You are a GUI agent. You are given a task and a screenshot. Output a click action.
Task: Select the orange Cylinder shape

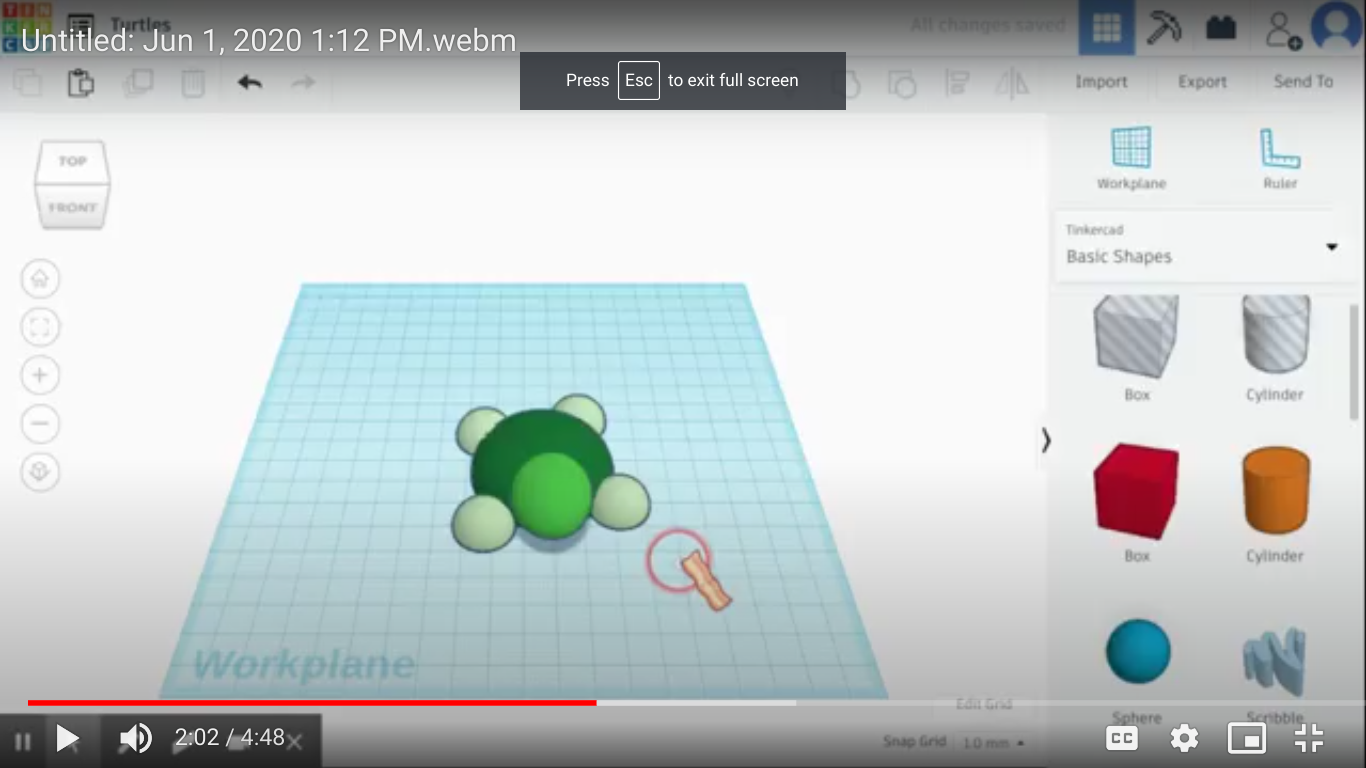pyautogui.click(x=1275, y=492)
